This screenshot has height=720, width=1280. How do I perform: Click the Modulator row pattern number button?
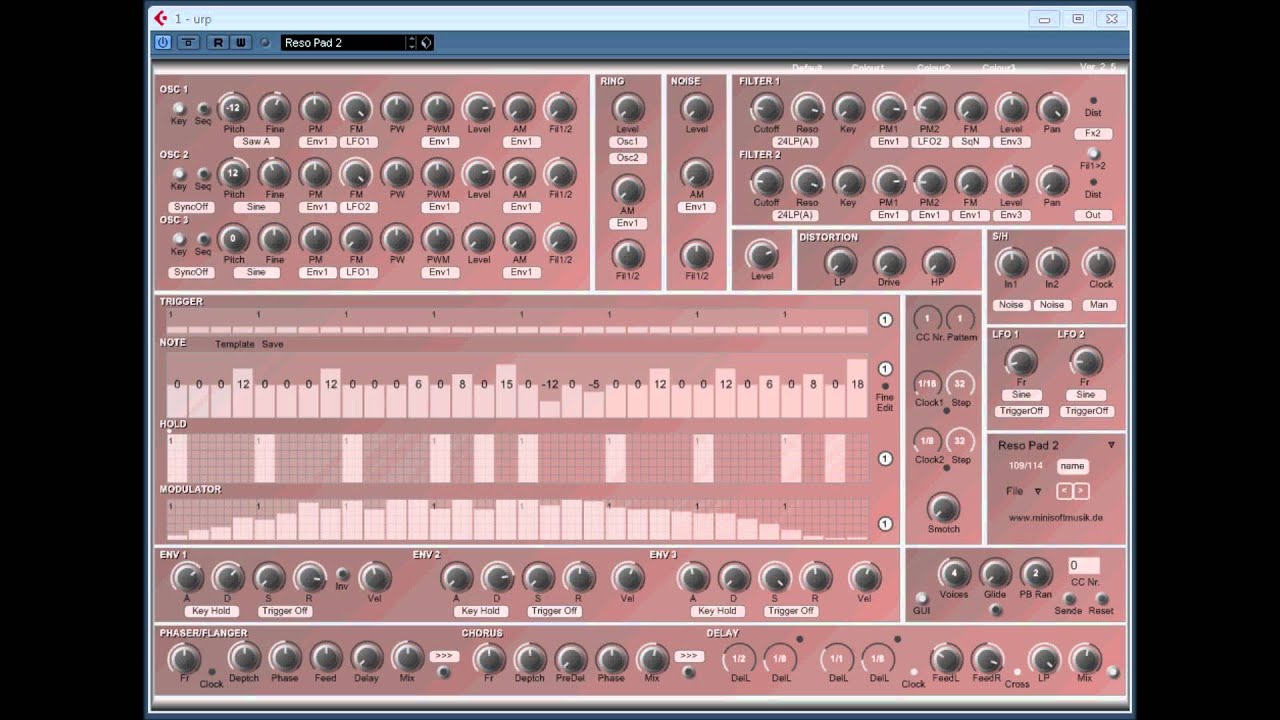pos(885,524)
